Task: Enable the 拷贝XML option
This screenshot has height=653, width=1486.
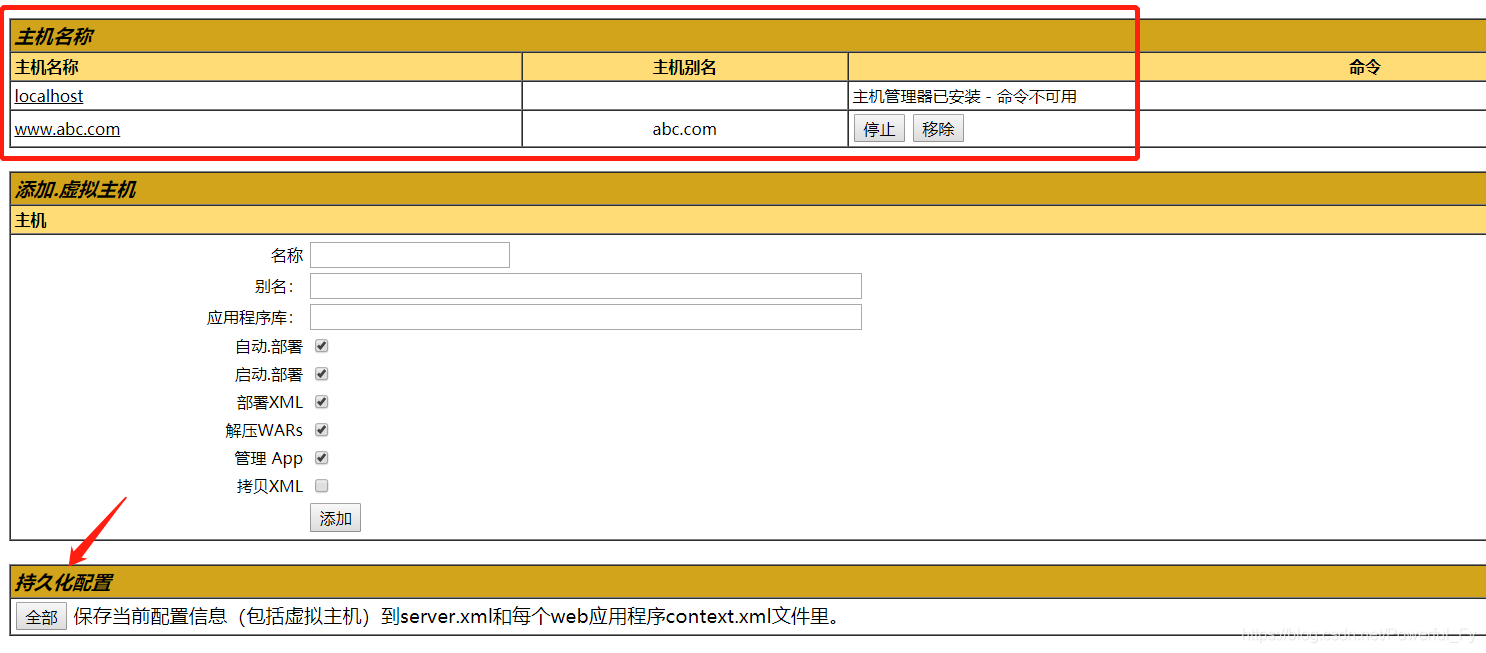Action: point(321,485)
